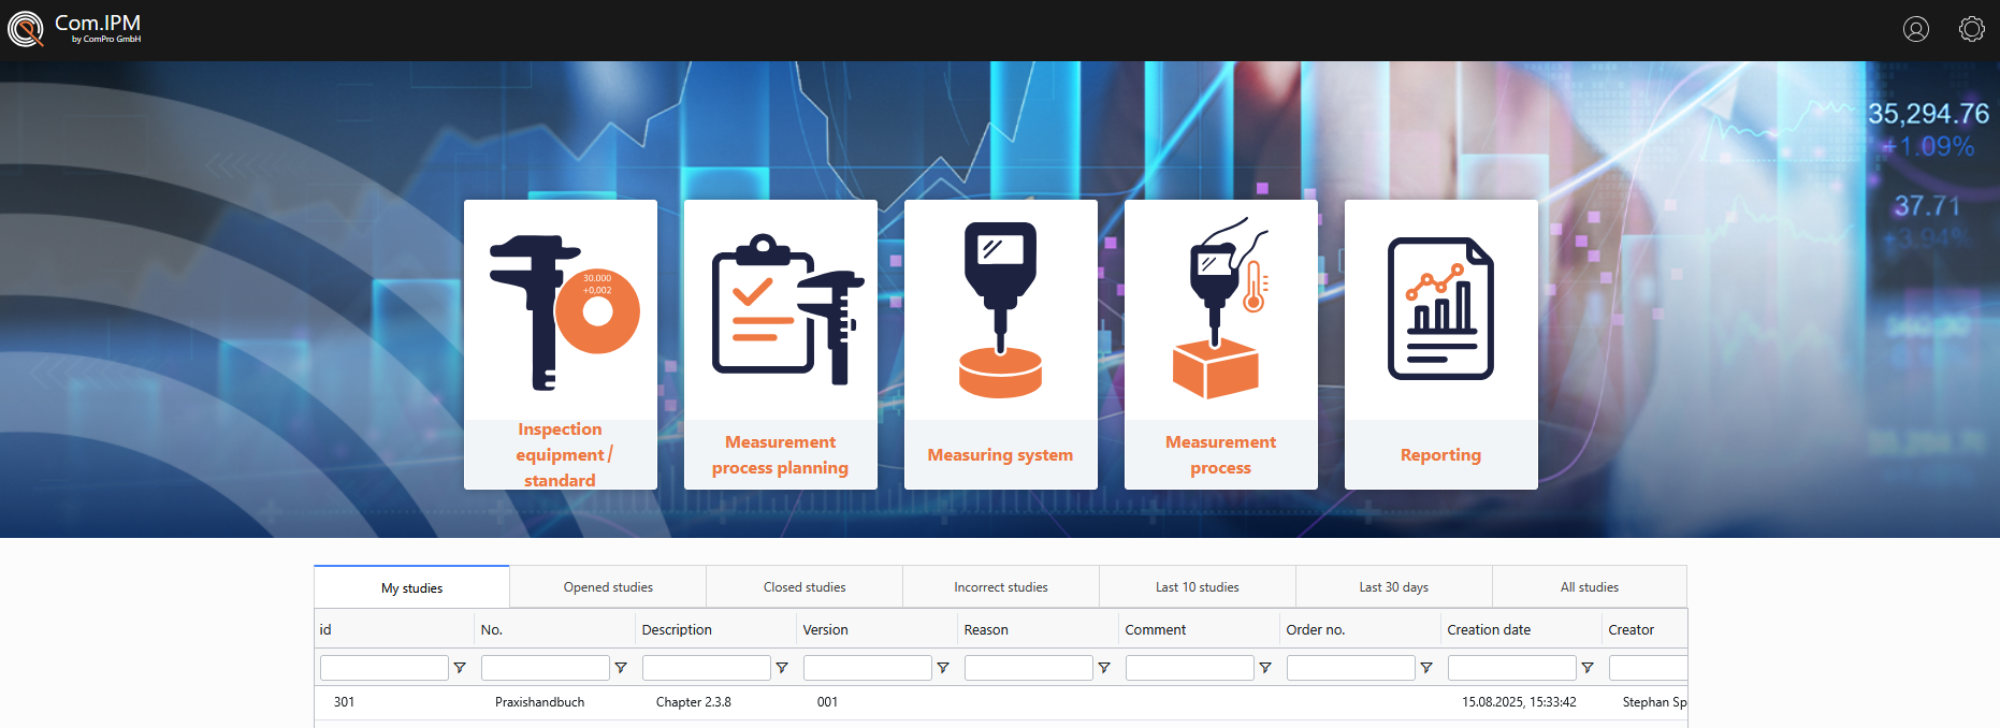Open the Measuring system module
Screen dimensions: 2000x728
point(1000,344)
